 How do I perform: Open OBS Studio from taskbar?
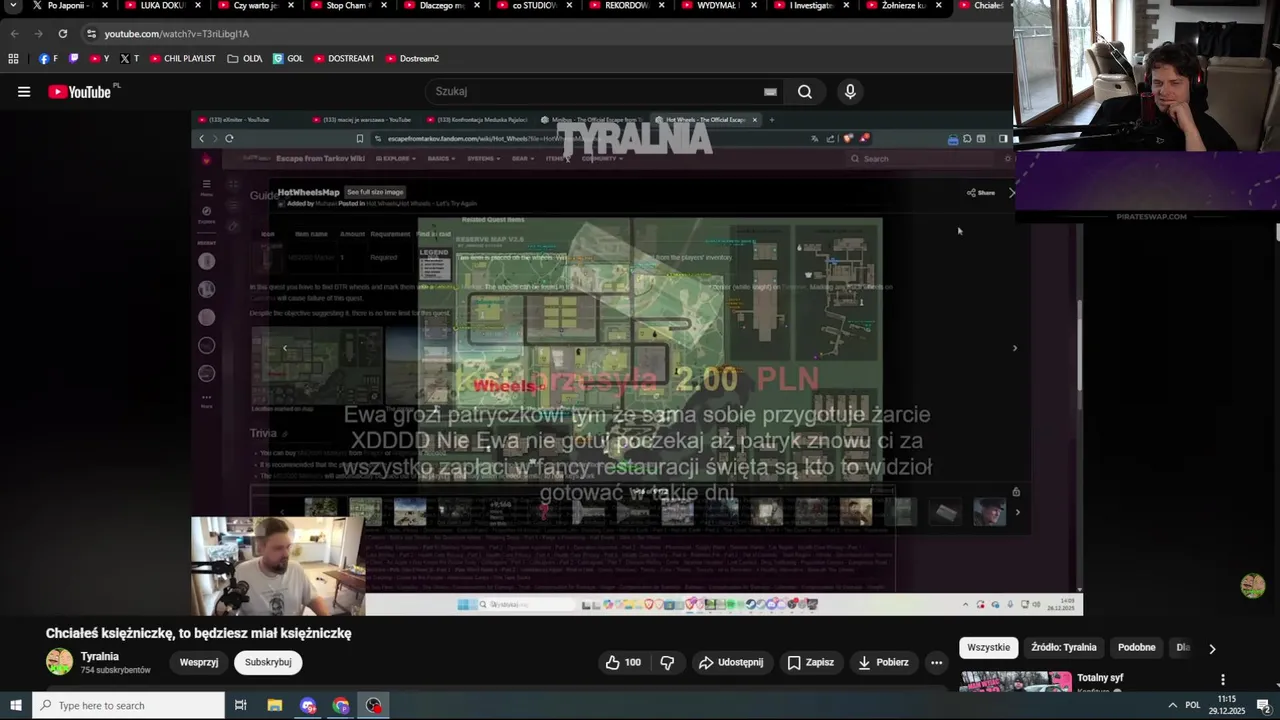374,706
